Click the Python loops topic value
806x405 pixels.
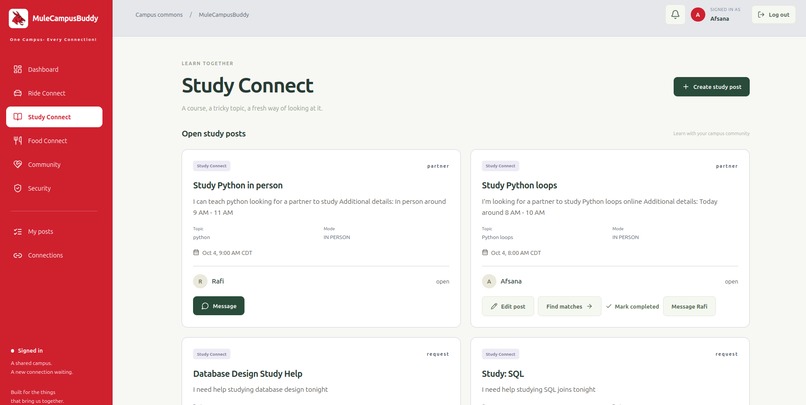(x=497, y=237)
